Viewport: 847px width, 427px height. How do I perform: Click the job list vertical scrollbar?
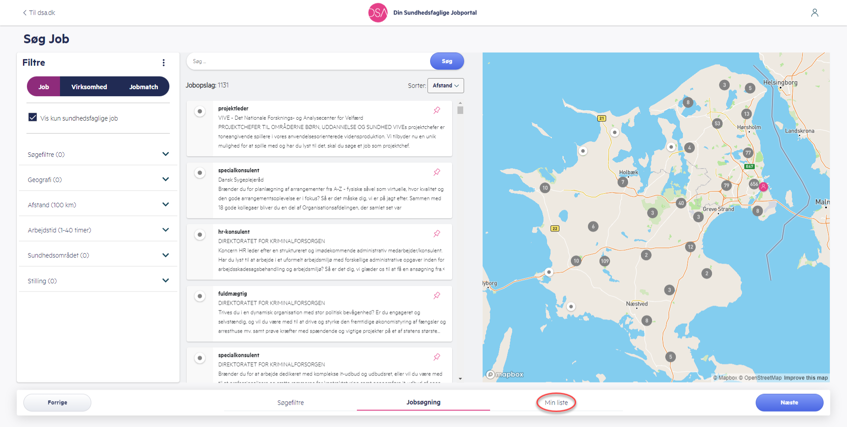(460, 240)
